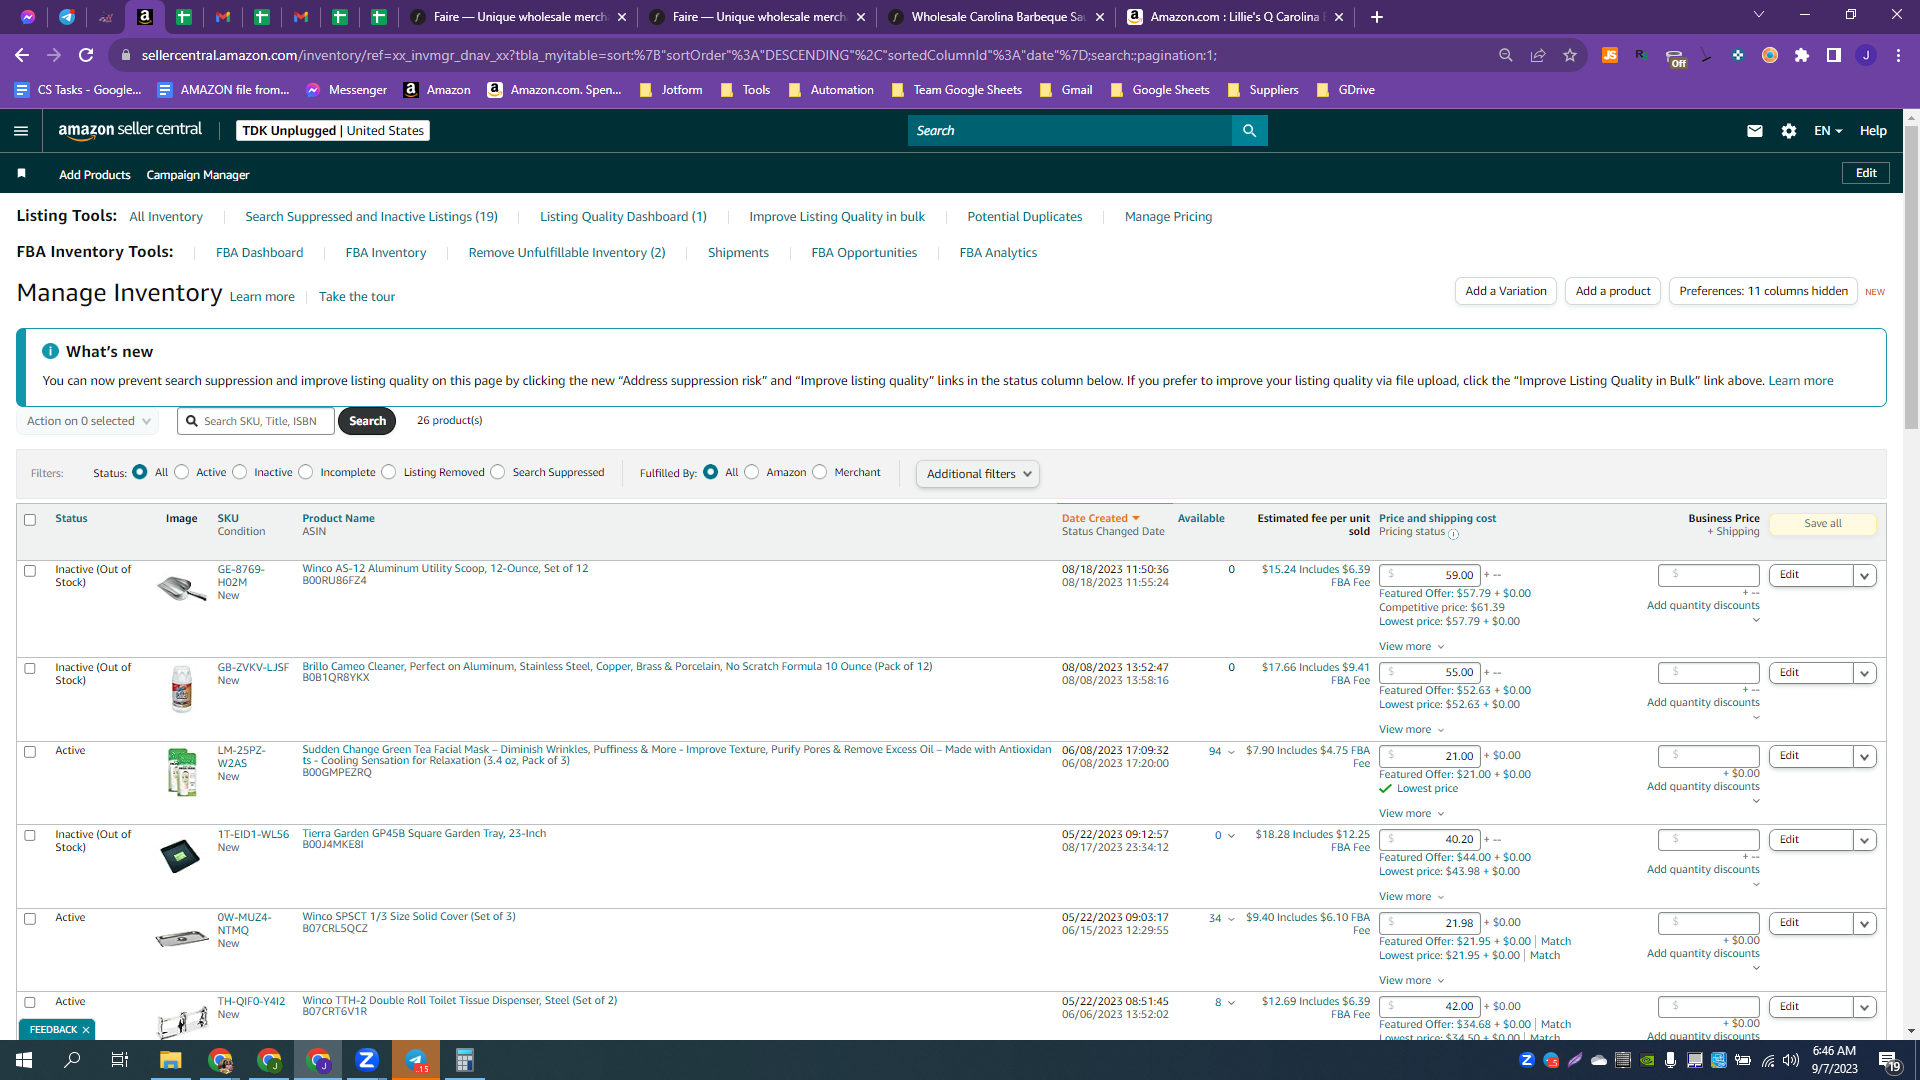The height and width of the screenshot is (1080, 1920).
Task: Open File Explorer from taskbar
Action: click(x=170, y=1060)
